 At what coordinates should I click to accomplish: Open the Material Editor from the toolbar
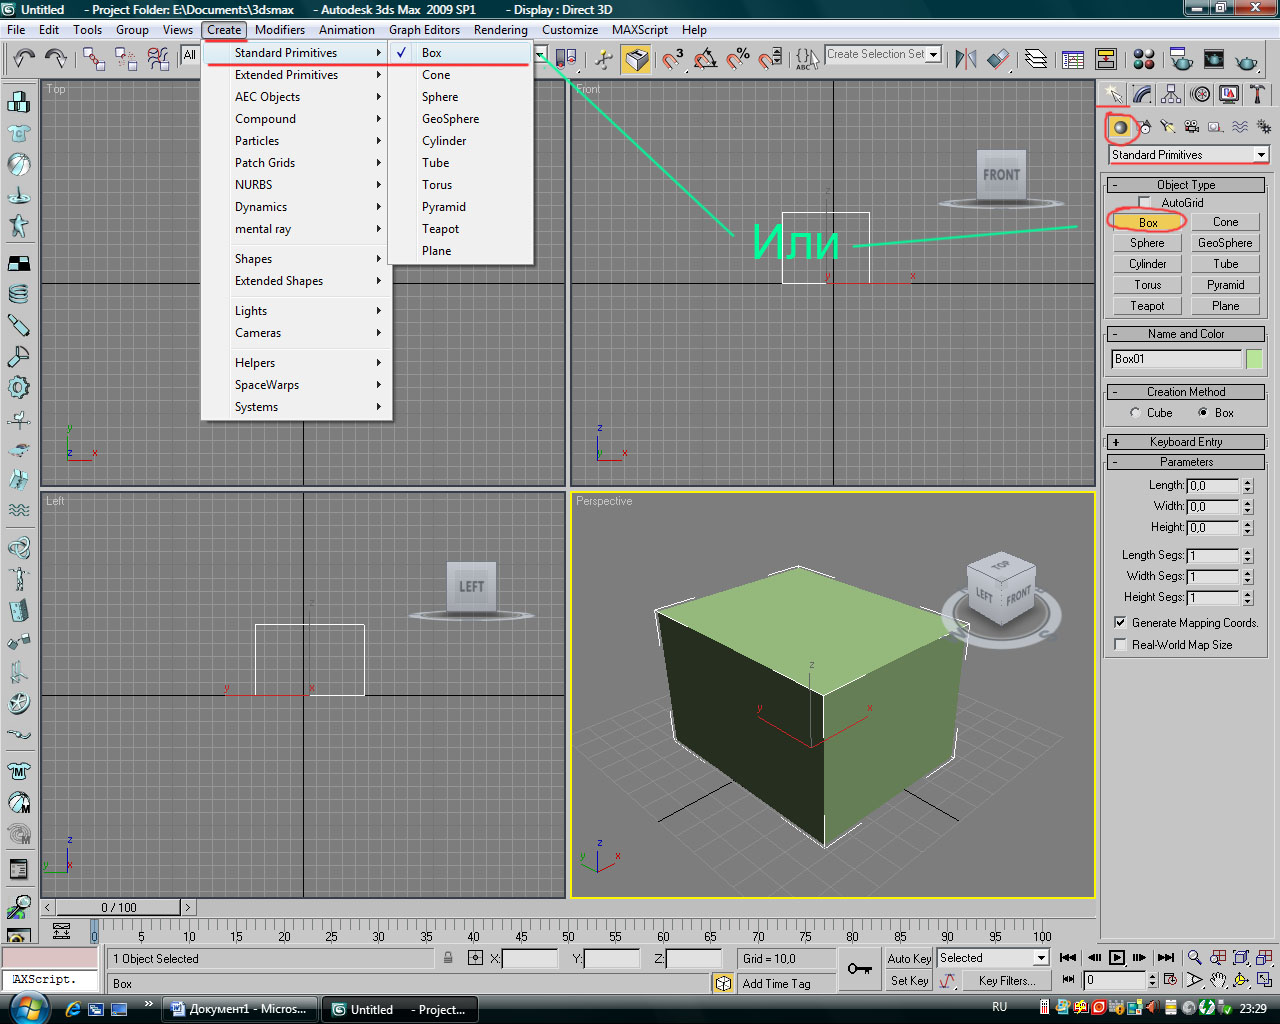pos(1144,59)
